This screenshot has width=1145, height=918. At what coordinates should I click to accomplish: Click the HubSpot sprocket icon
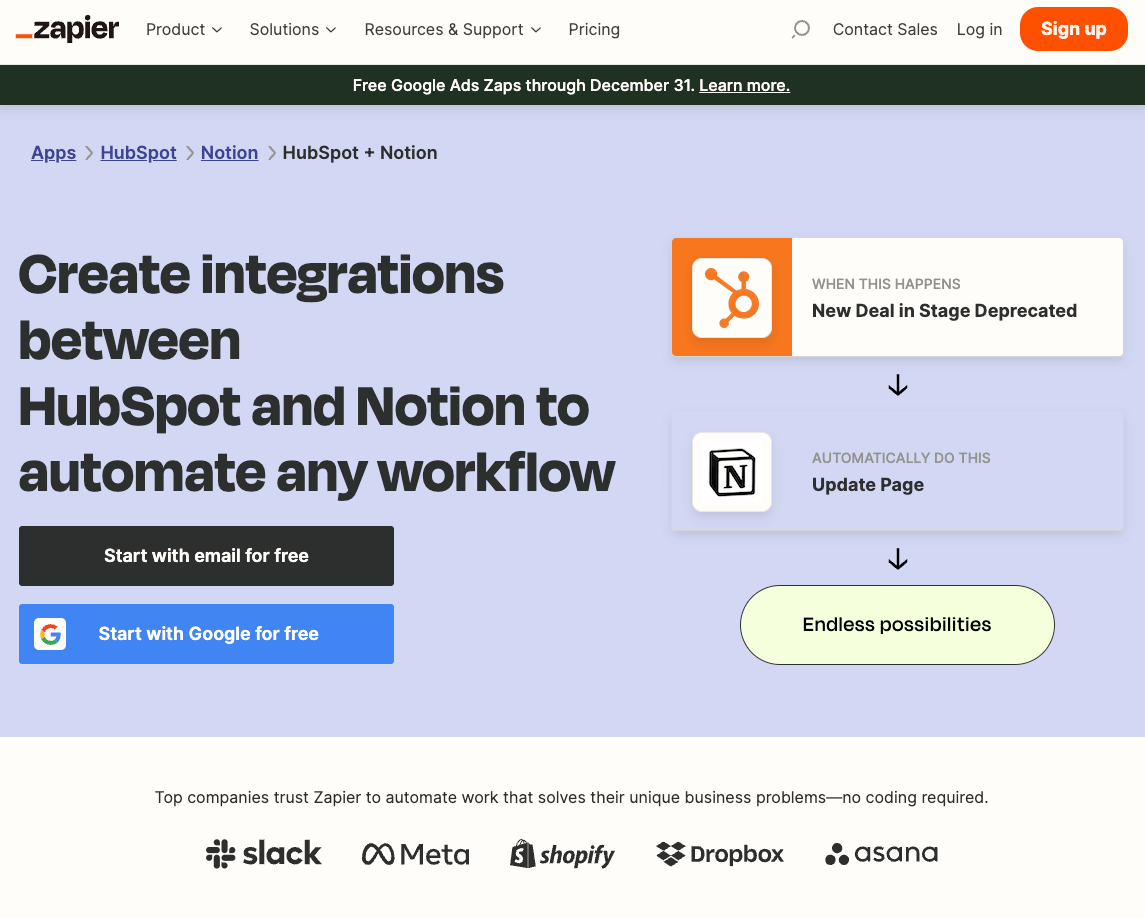[732, 297]
